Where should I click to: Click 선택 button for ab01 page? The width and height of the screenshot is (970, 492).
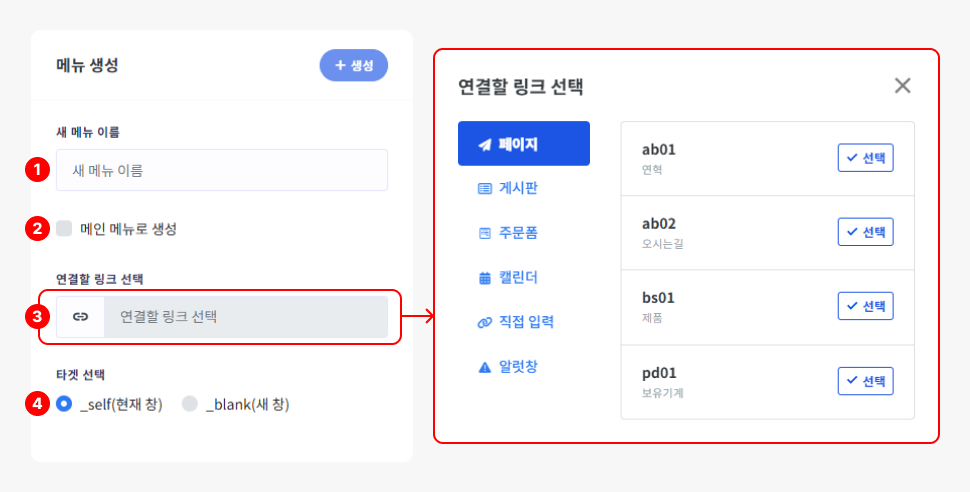pos(865,158)
